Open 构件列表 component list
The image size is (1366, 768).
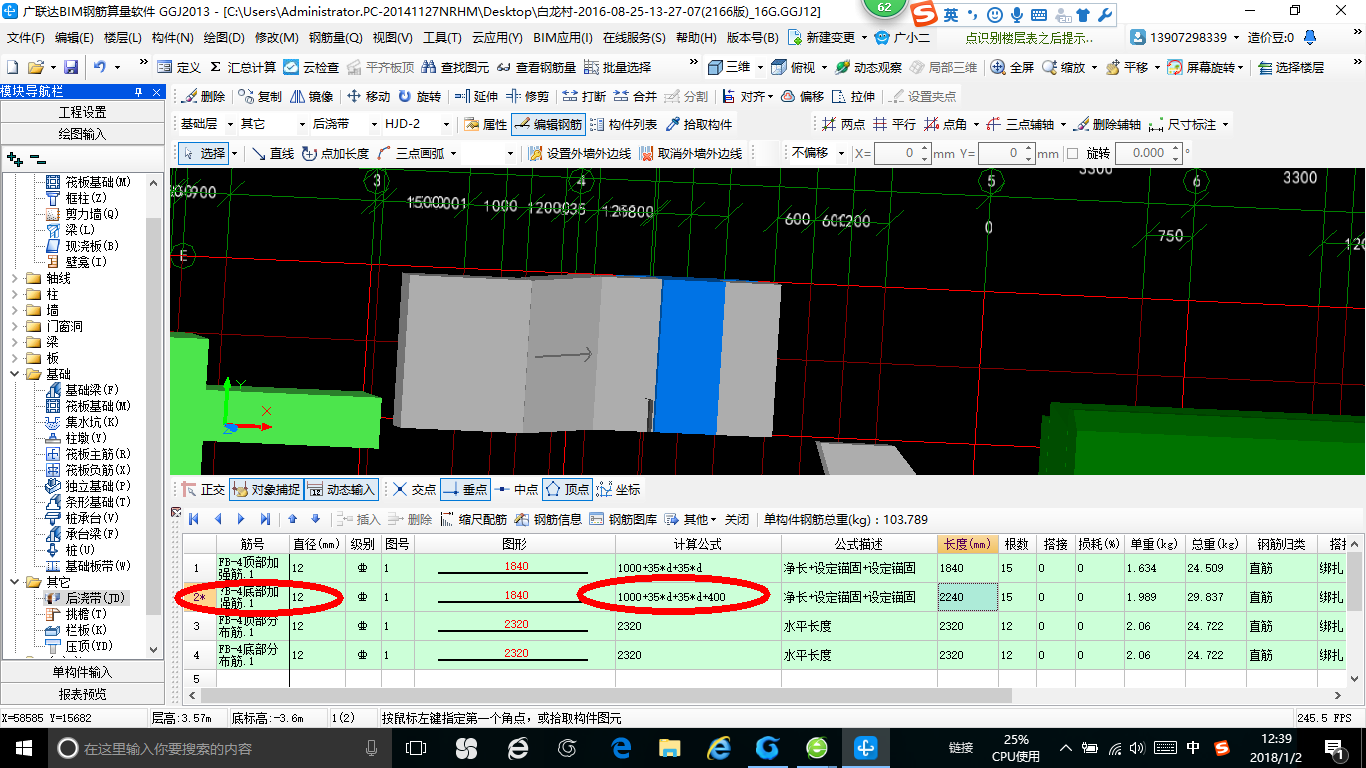(623, 124)
